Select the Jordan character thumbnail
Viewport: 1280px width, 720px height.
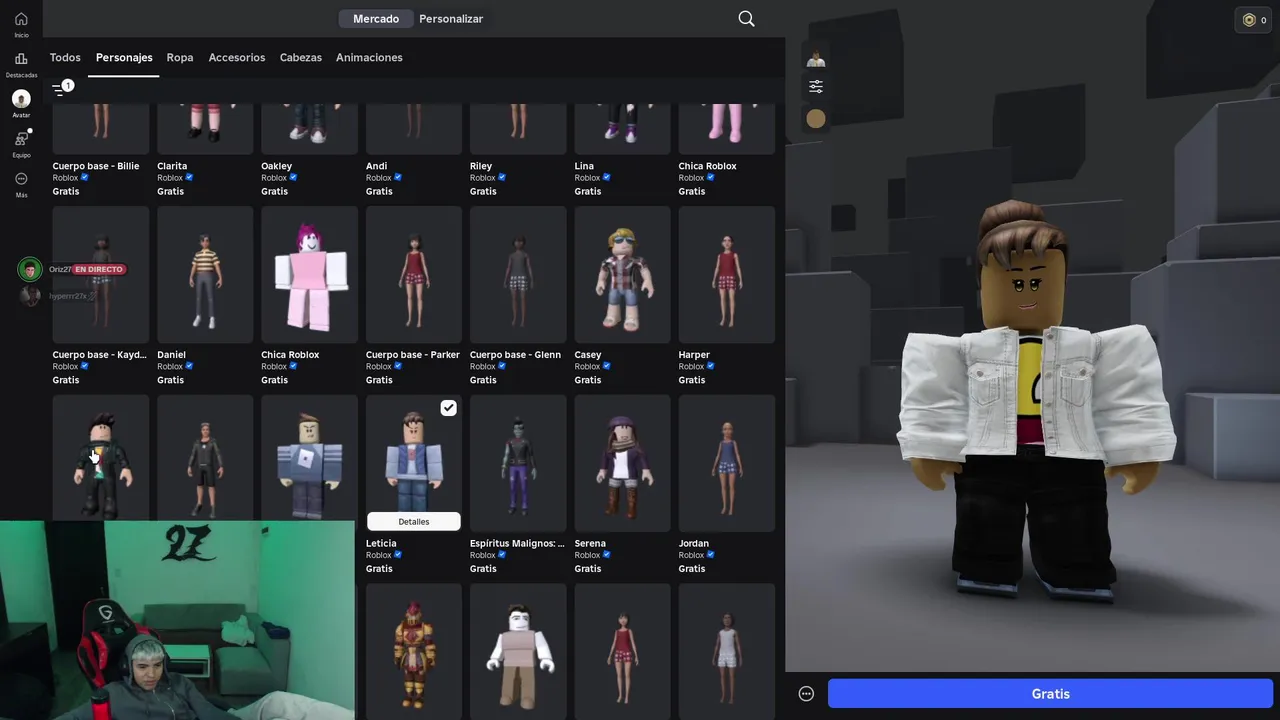click(727, 463)
